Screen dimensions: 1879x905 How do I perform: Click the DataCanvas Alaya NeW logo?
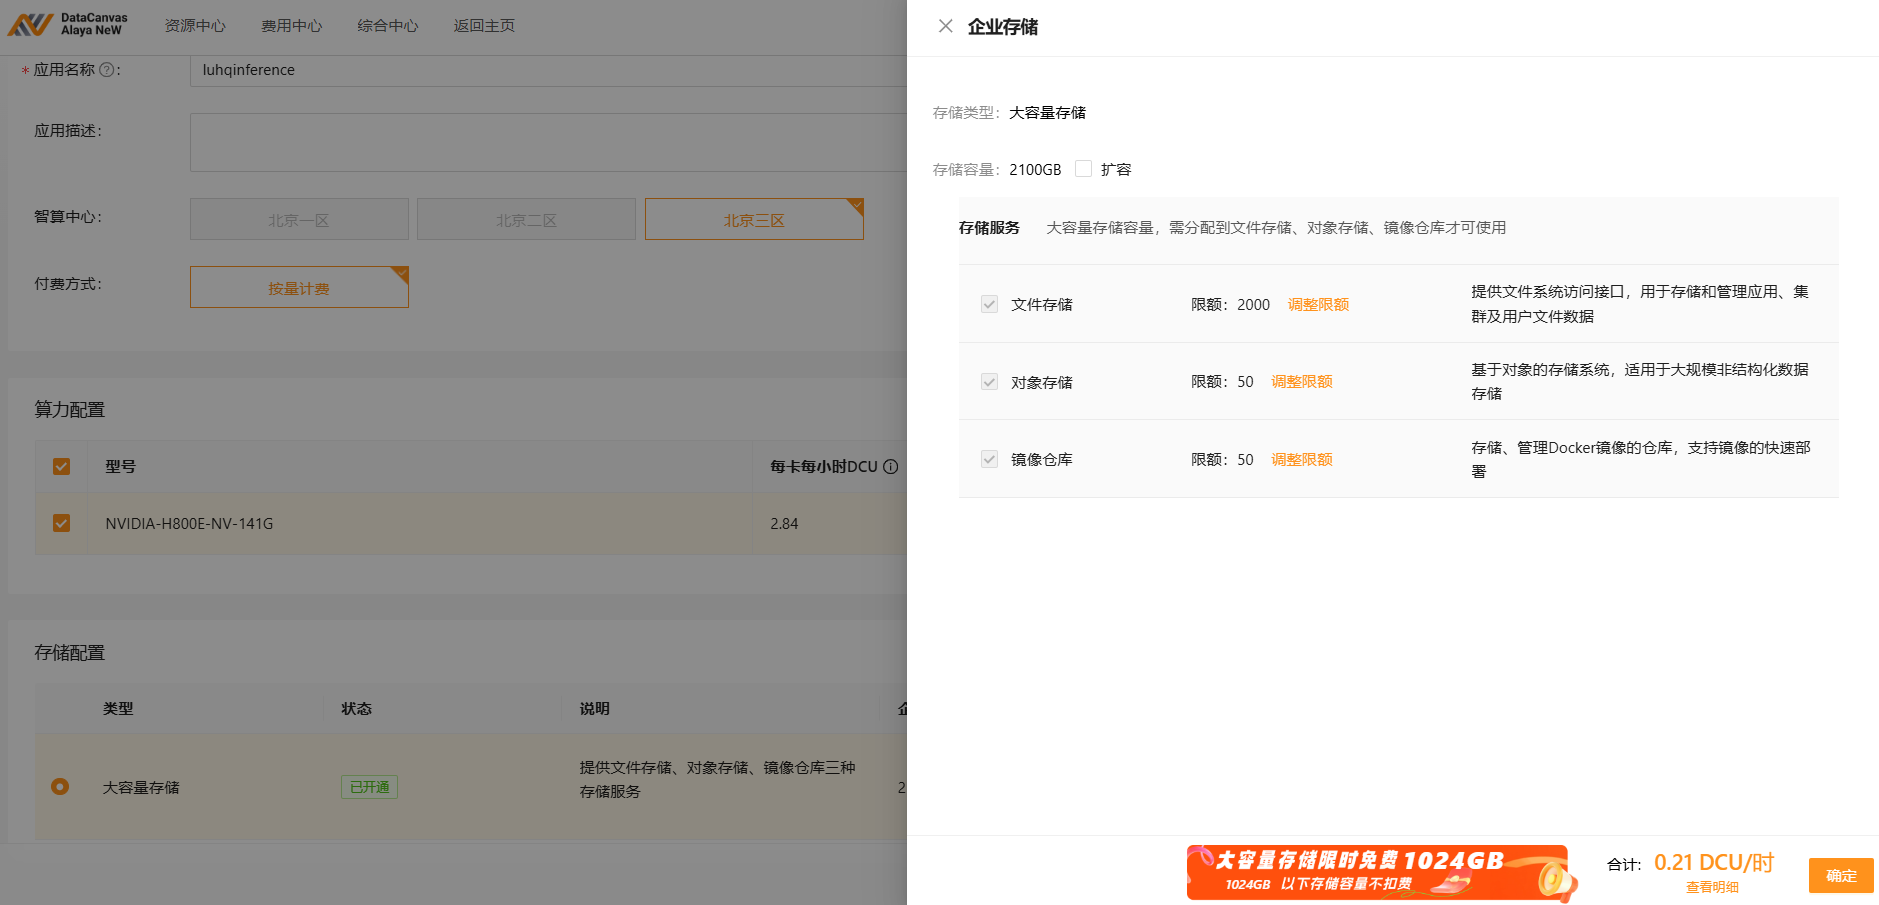tap(68, 24)
